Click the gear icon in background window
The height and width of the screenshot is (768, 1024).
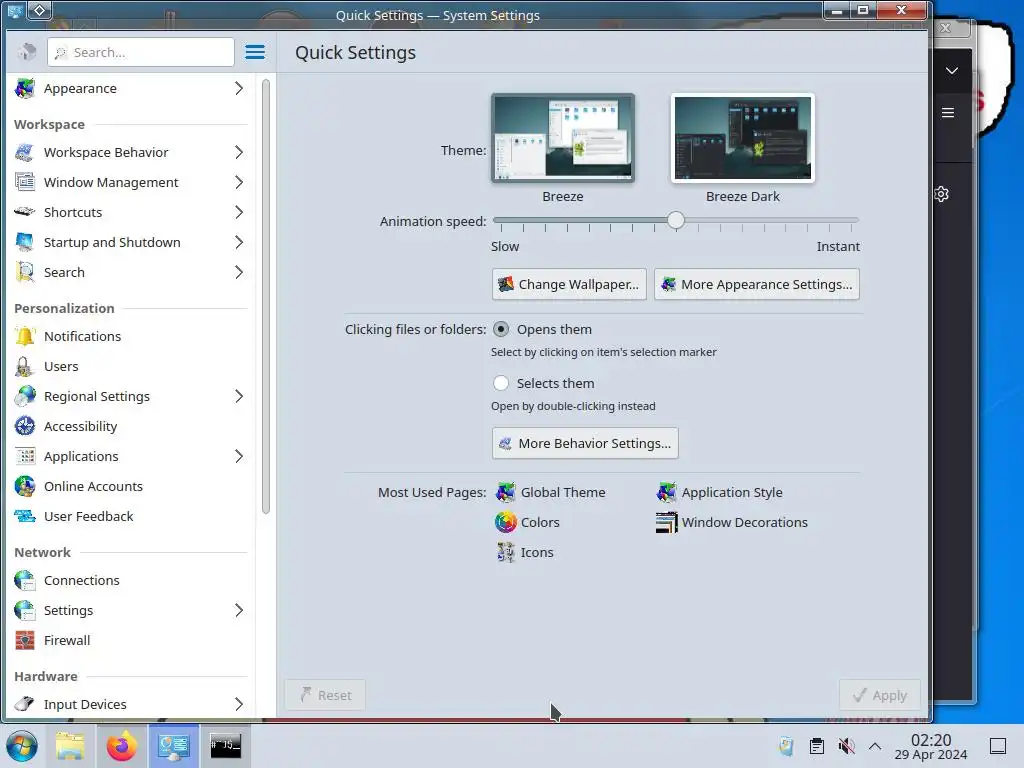coord(941,194)
